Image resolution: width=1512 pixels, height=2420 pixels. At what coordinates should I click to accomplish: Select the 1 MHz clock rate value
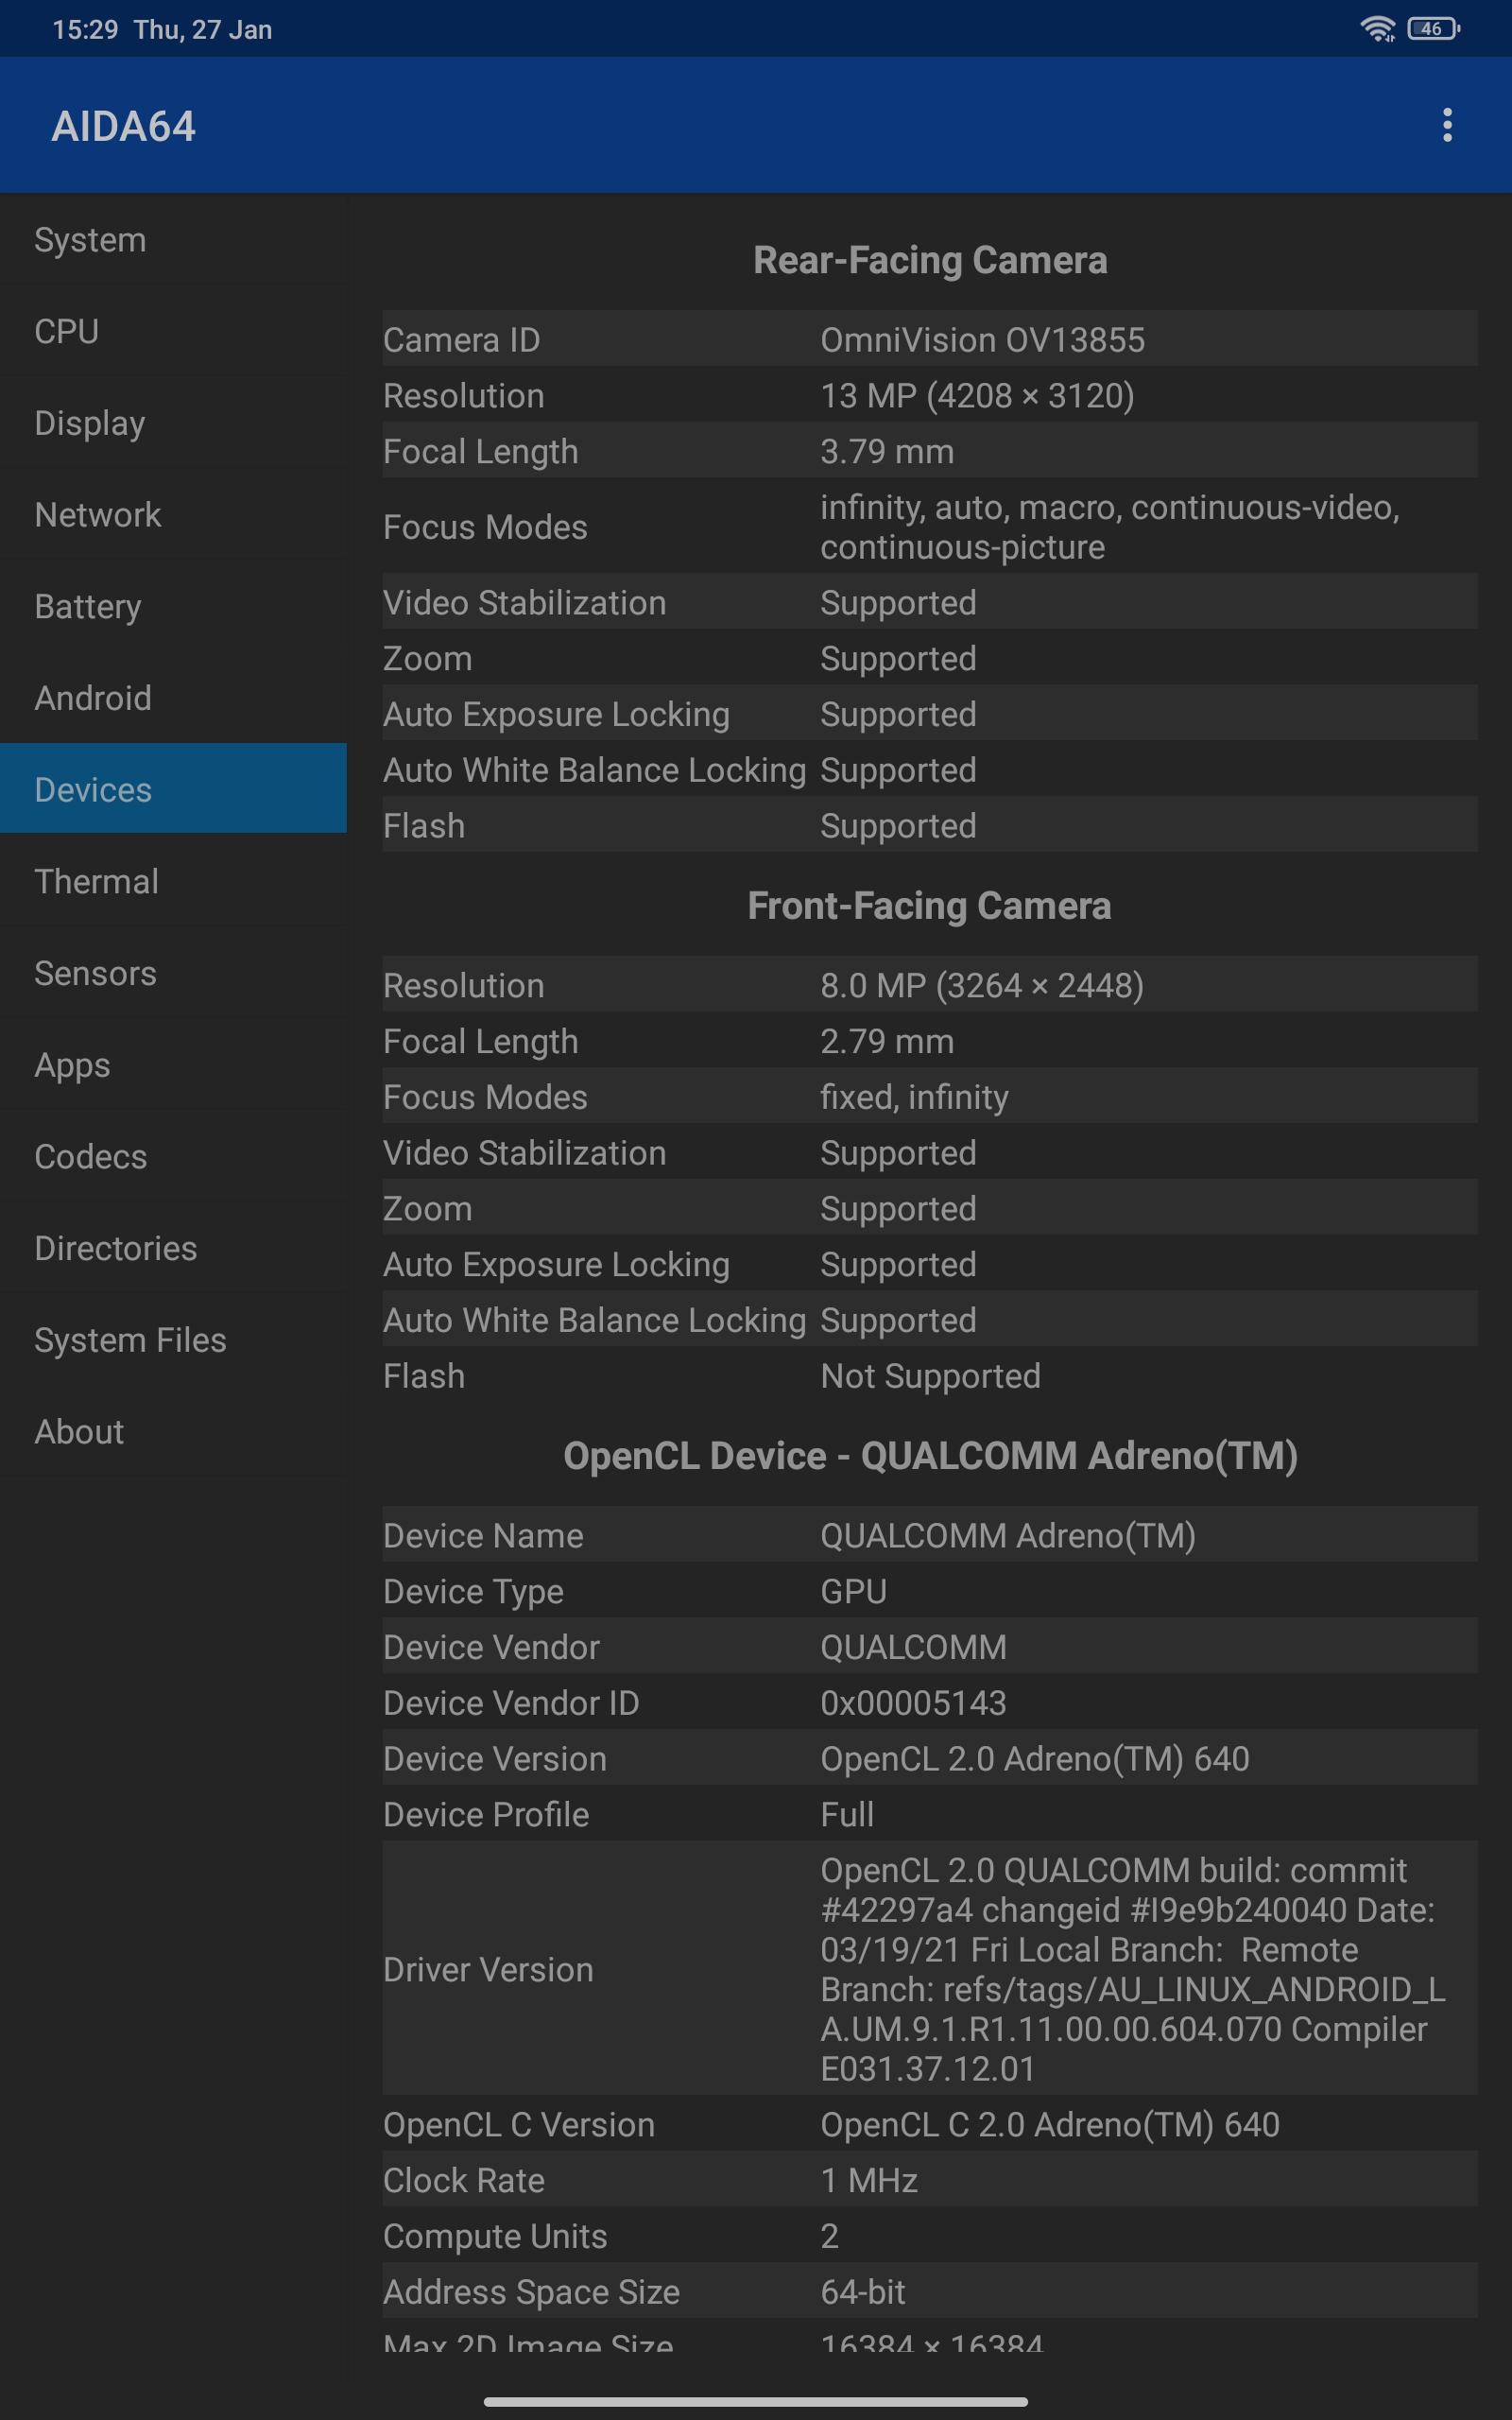[x=869, y=2181]
